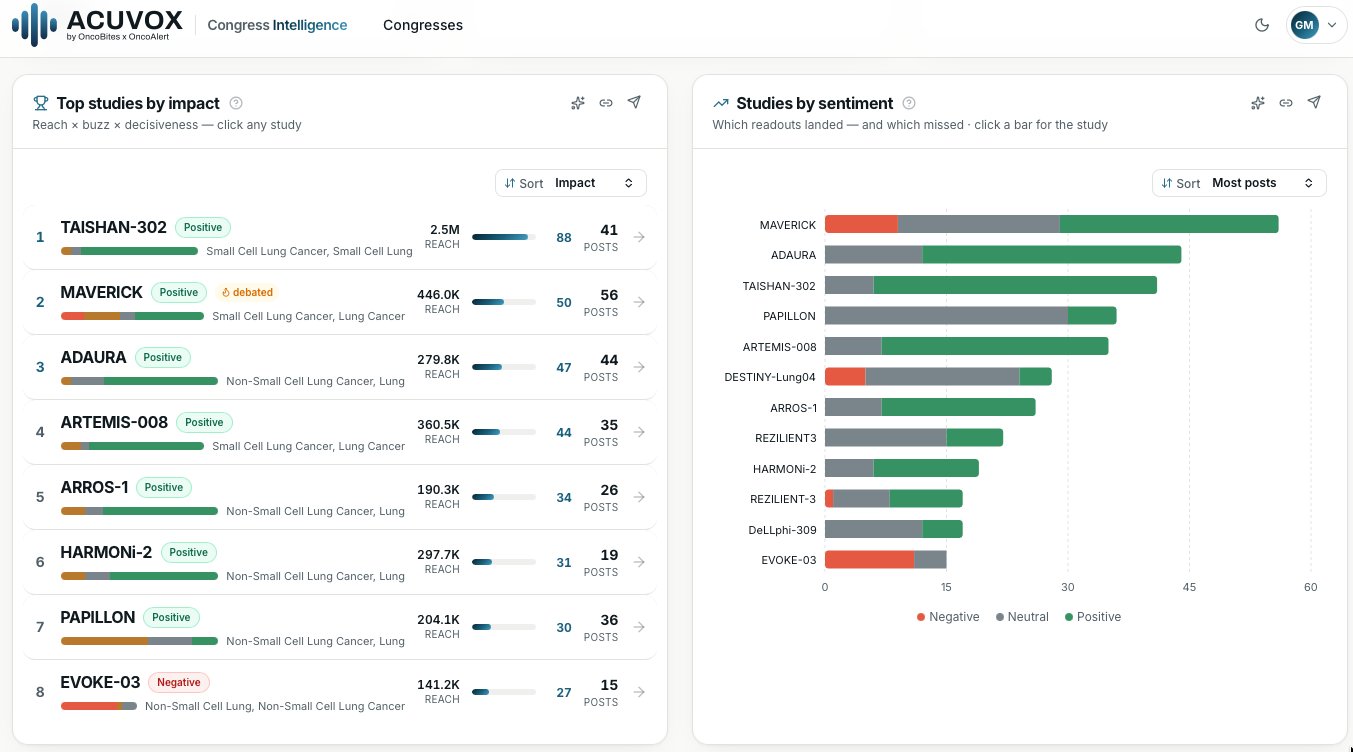Open the Sort Most posts dropdown

coord(1239,183)
